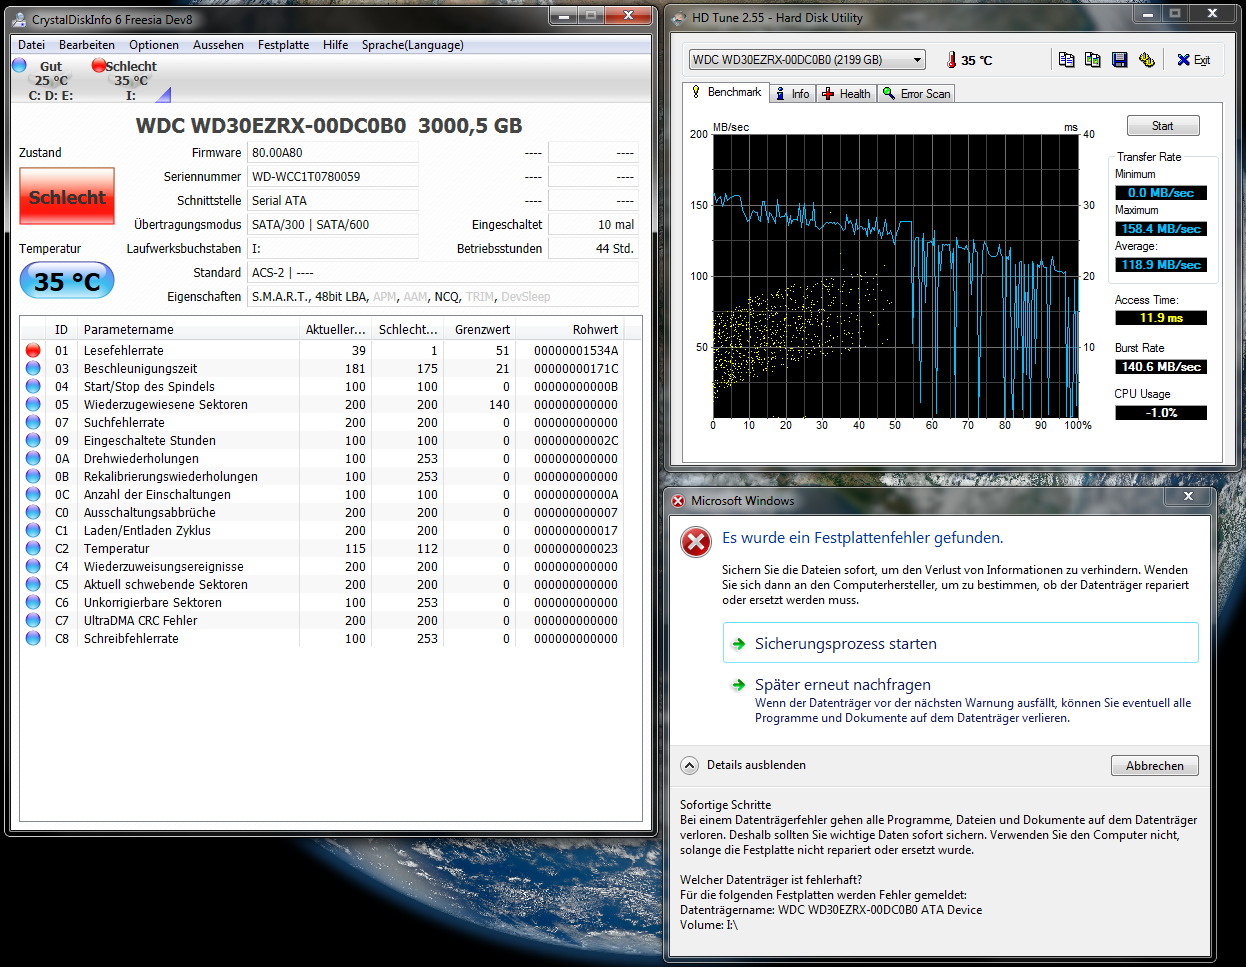Click the status dot for Wiederzuweisungsereignisse

pyautogui.click(x=33, y=567)
